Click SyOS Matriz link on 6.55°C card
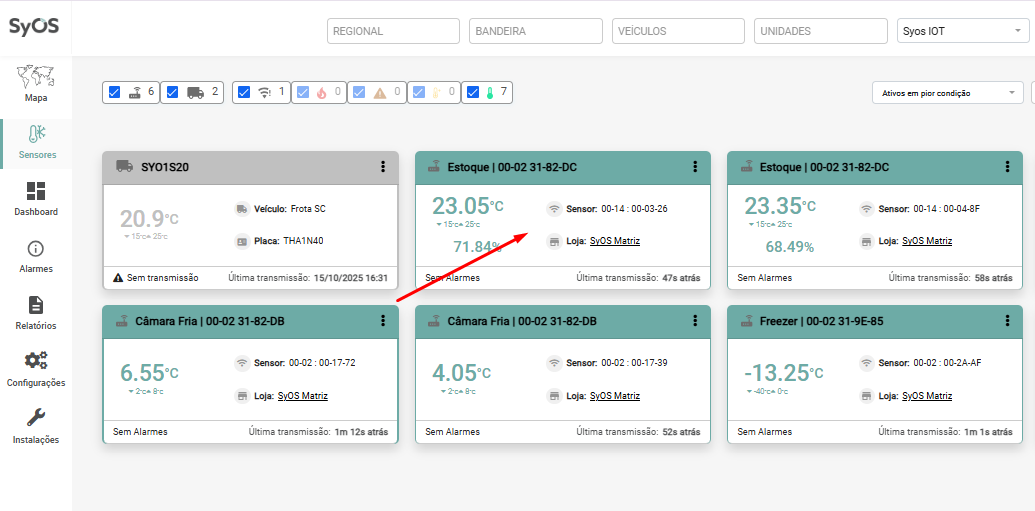This screenshot has width=1035, height=511. click(x=302, y=395)
